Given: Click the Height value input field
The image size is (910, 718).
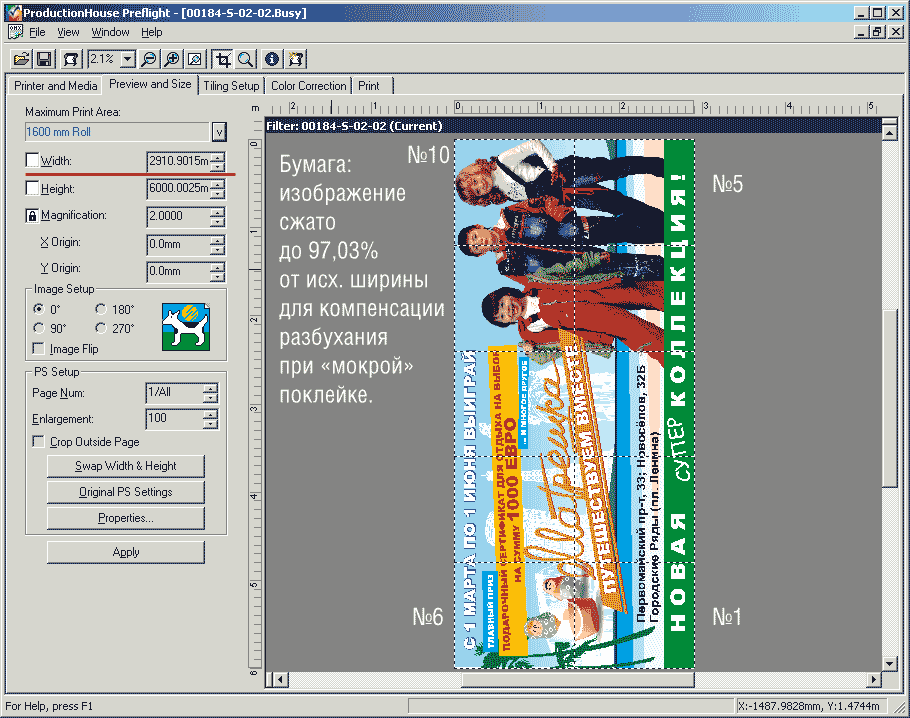Looking at the screenshot, I should click(x=178, y=189).
